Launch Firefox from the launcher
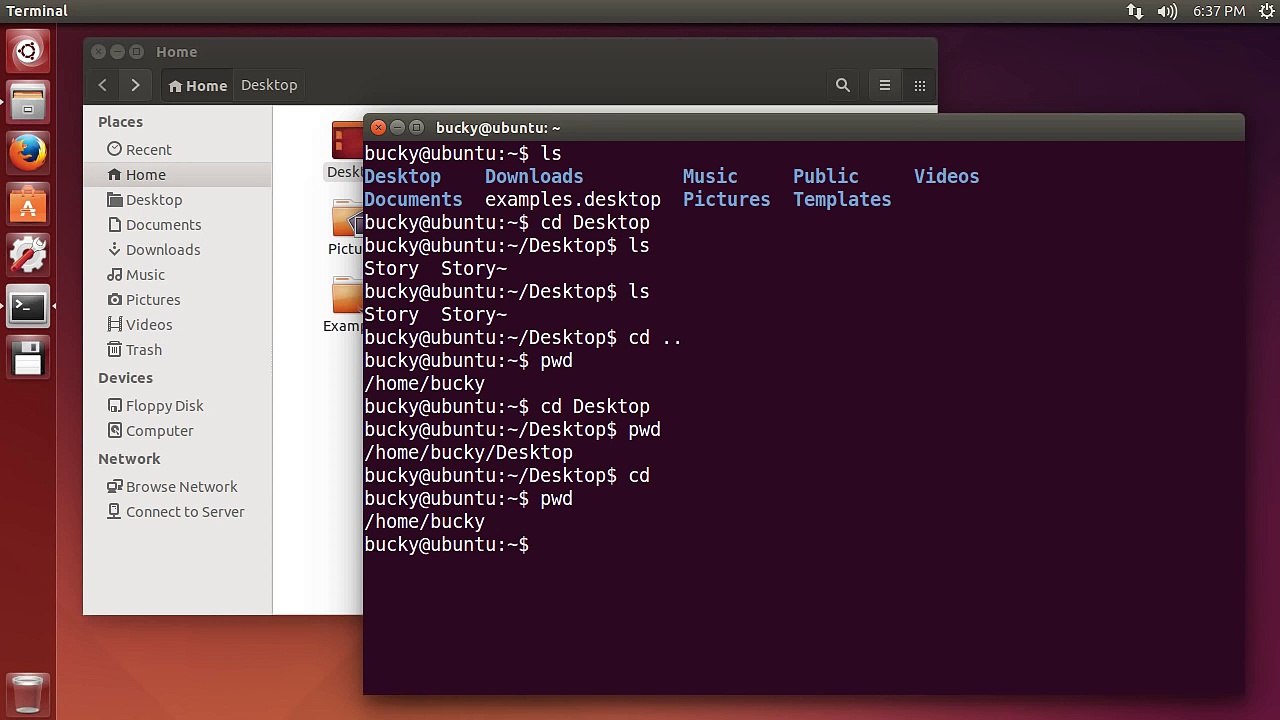This screenshot has width=1280, height=720. [x=28, y=153]
